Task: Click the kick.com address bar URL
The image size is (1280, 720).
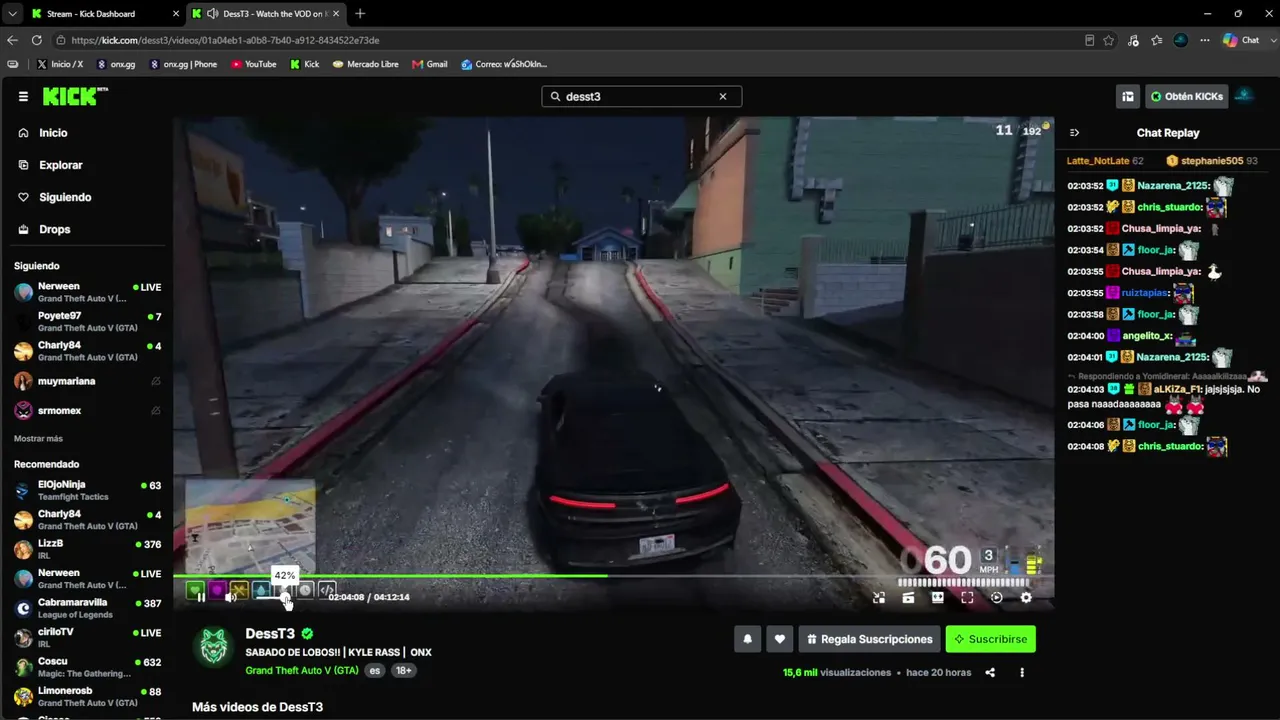Action: click(x=225, y=40)
